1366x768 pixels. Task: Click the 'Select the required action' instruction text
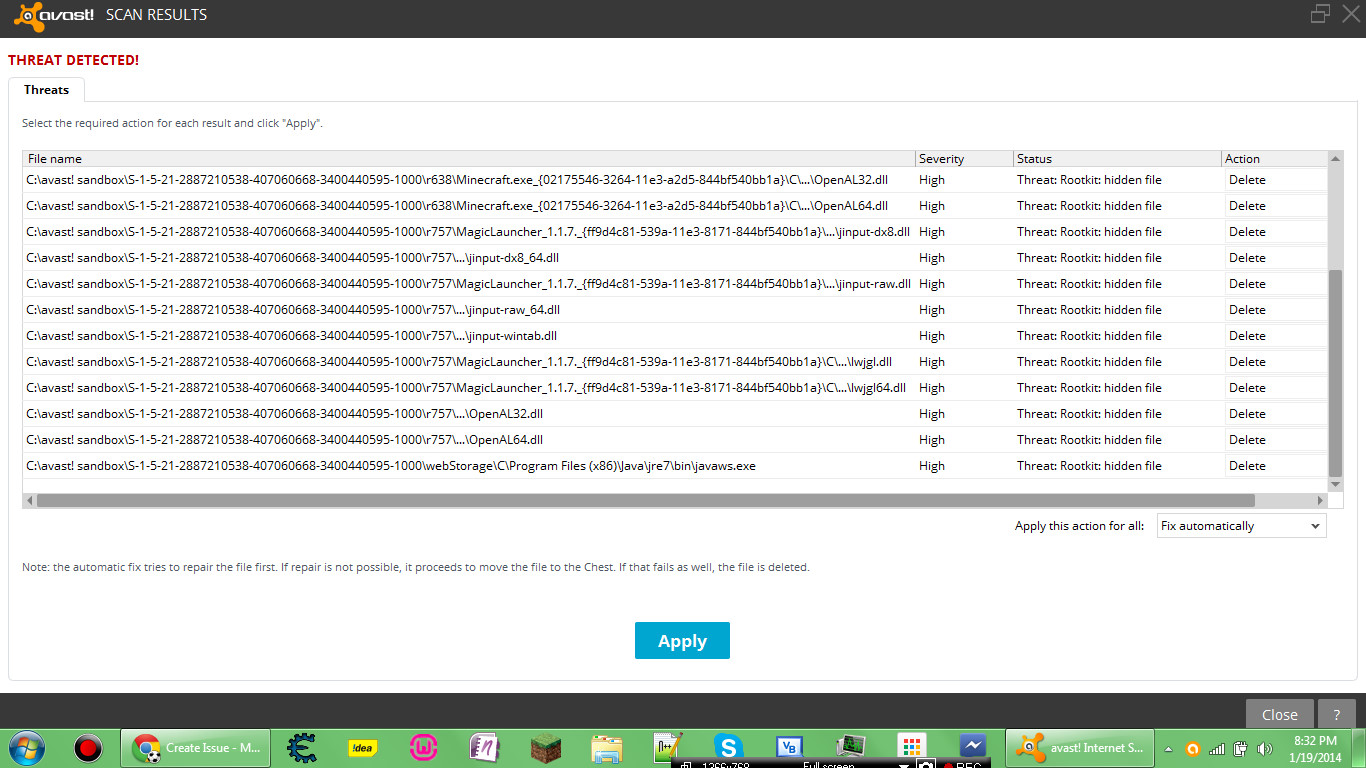tap(172, 124)
